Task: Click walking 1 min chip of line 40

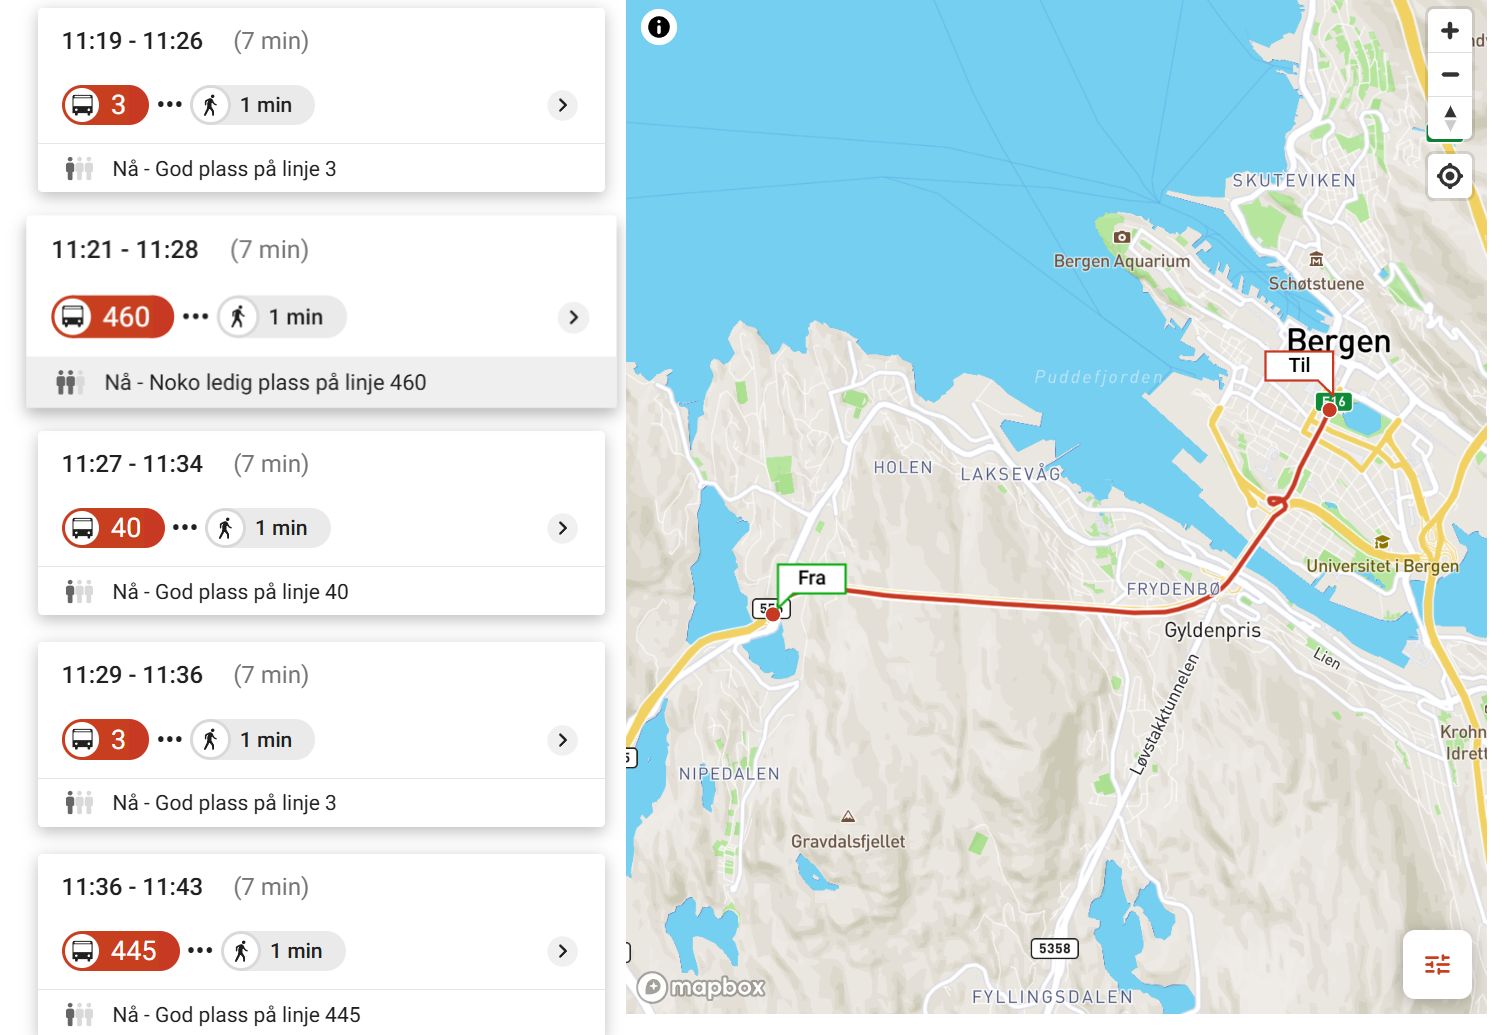Action: point(268,528)
